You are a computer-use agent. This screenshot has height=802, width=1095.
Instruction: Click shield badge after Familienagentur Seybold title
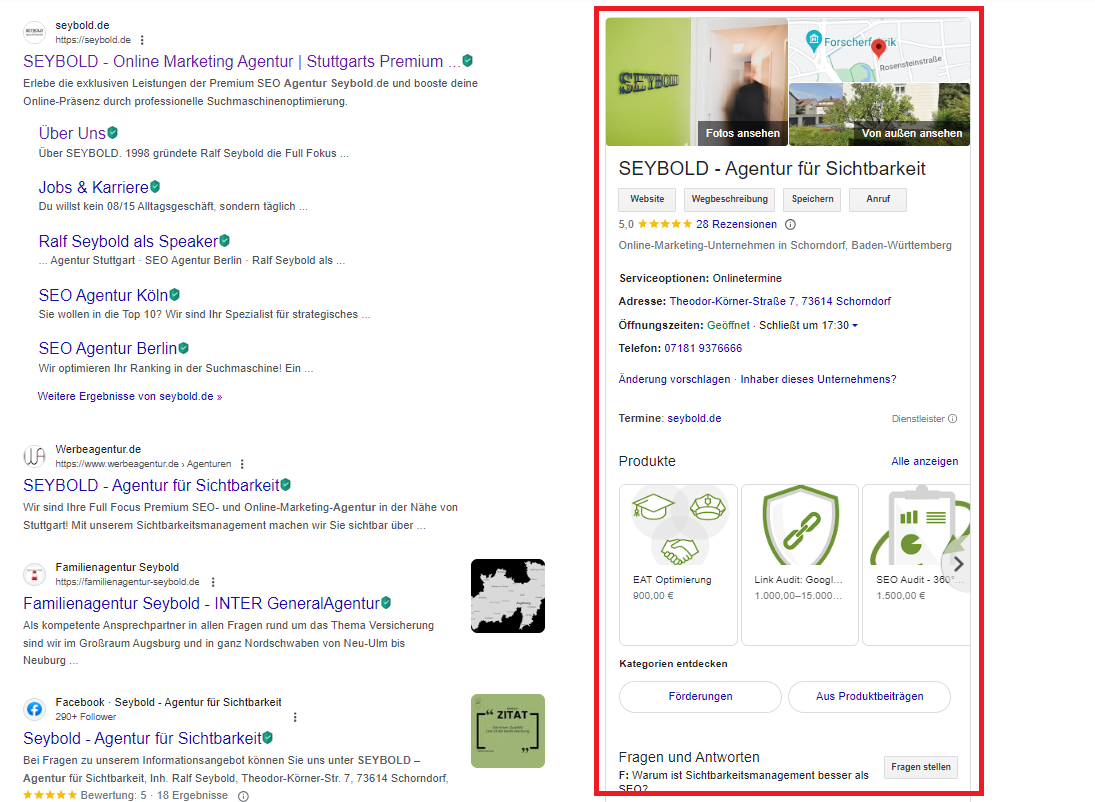pyautogui.click(x=386, y=602)
